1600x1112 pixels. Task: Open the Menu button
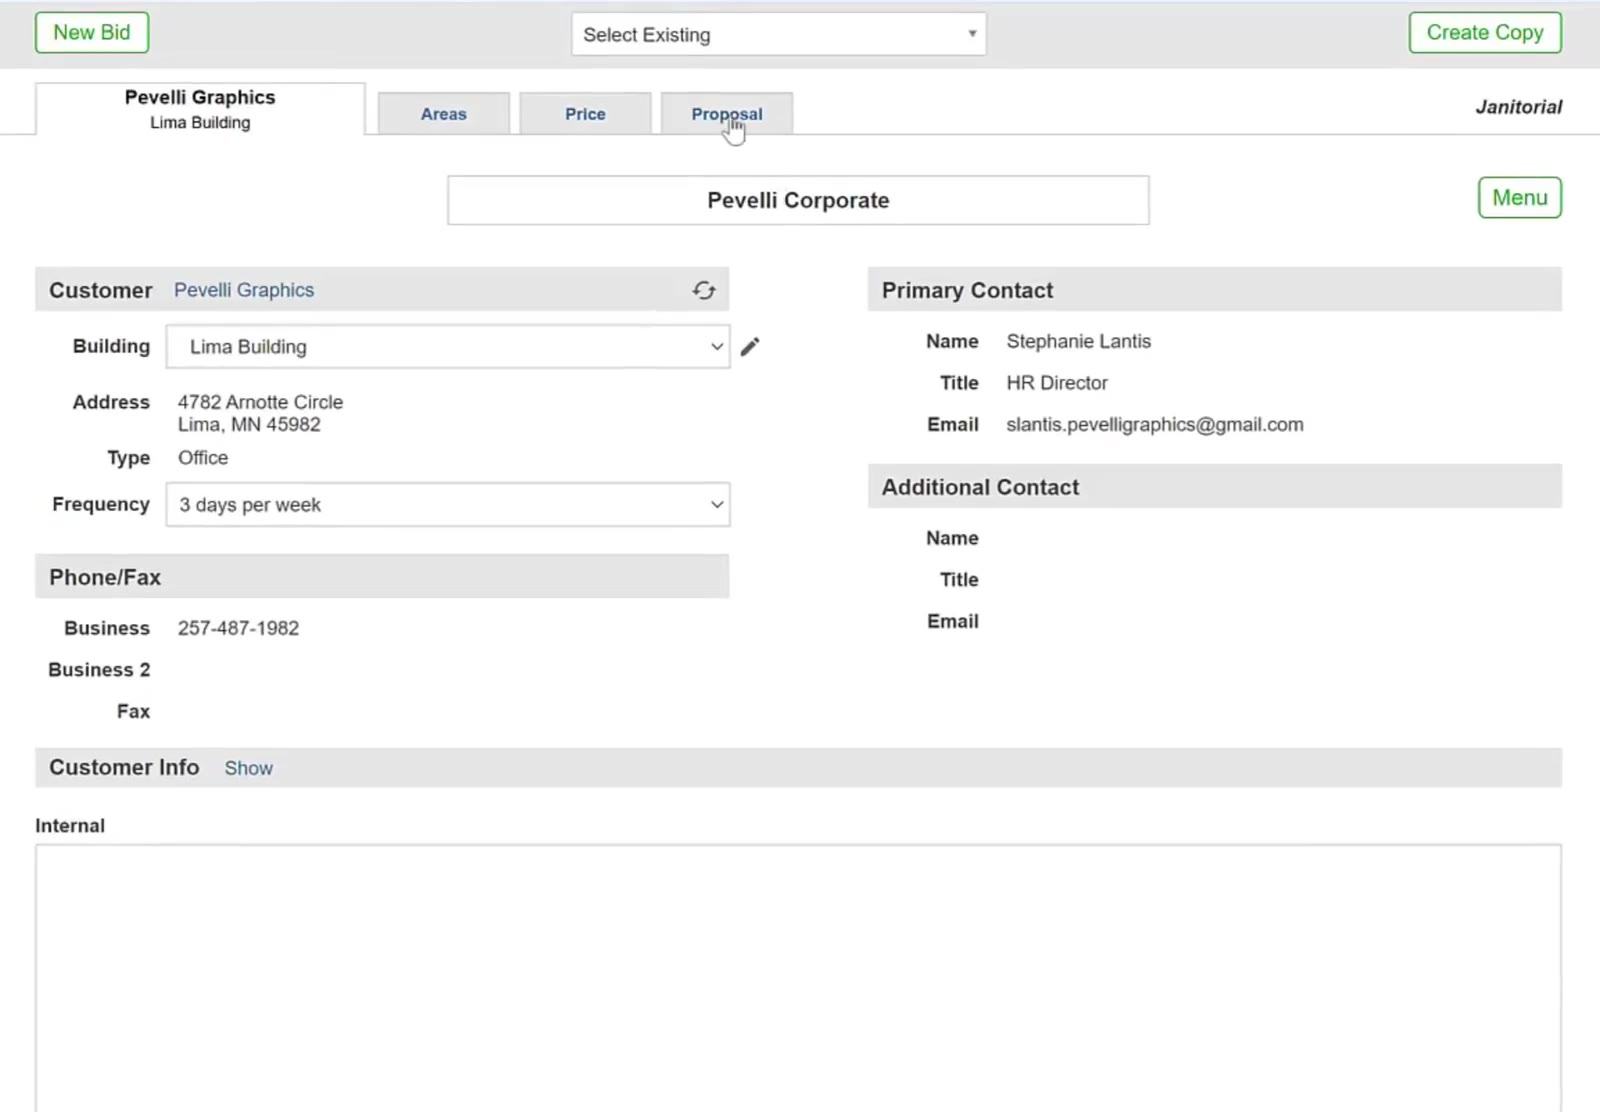coord(1520,198)
